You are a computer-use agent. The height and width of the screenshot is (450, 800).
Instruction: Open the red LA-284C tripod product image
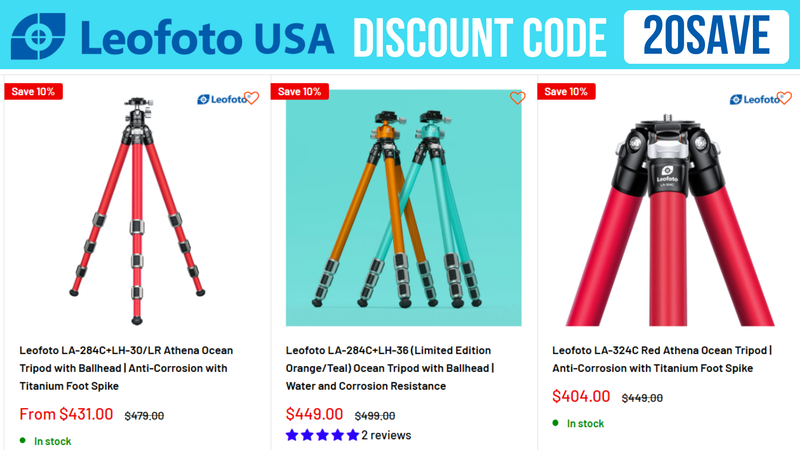click(x=137, y=210)
